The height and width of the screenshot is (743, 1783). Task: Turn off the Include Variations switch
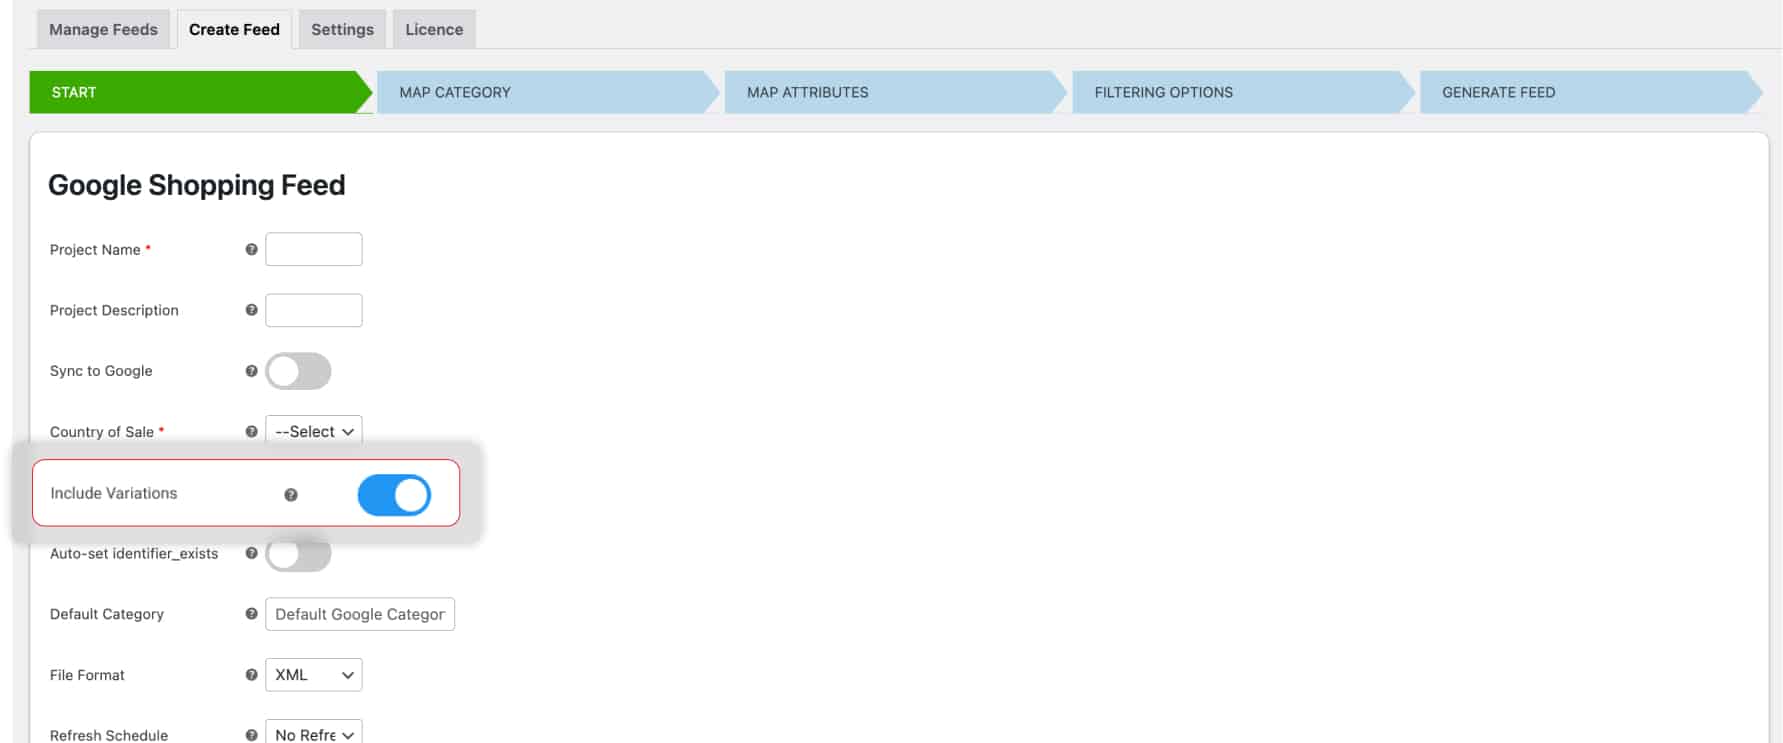(x=394, y=495)
